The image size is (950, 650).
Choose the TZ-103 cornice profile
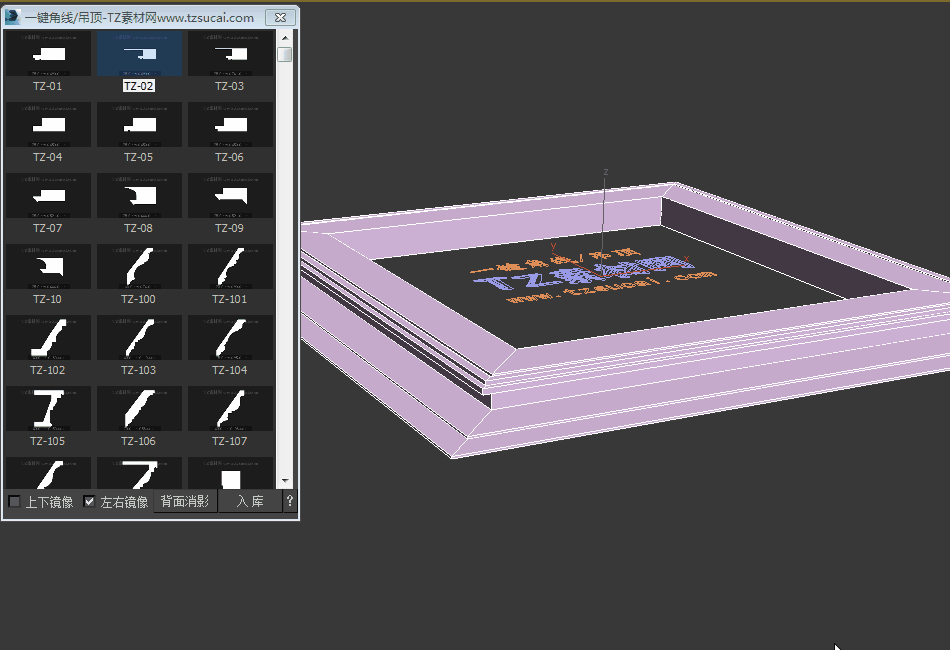[x=139, y=337]
